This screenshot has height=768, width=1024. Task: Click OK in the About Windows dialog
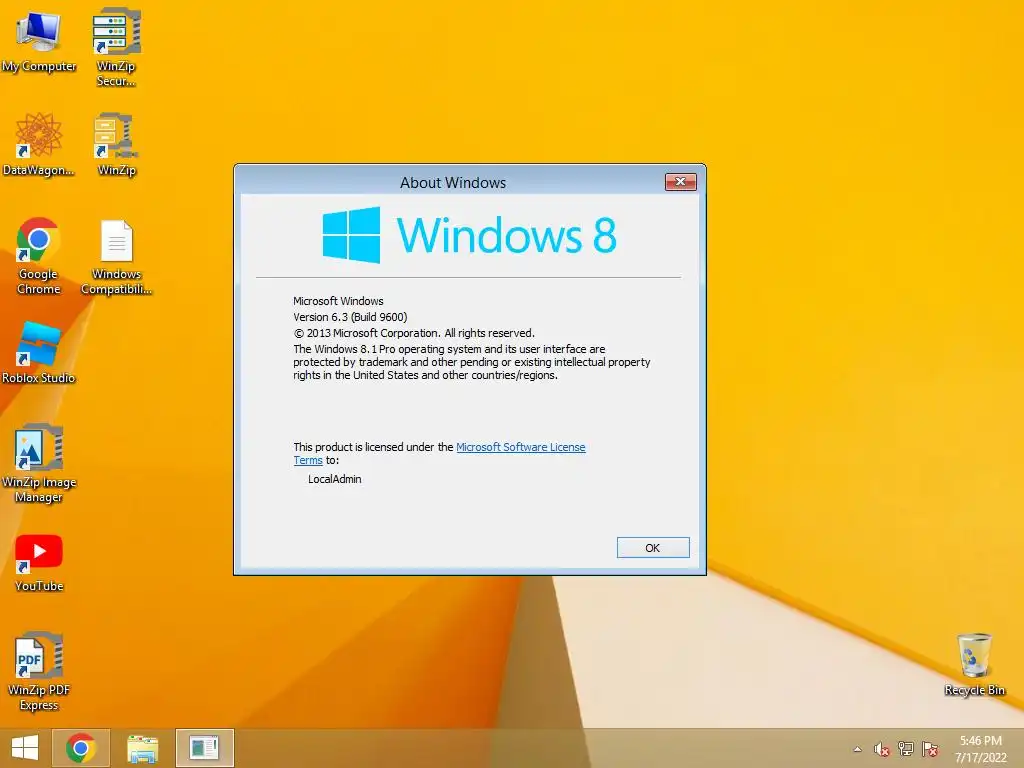pos(653,548)
